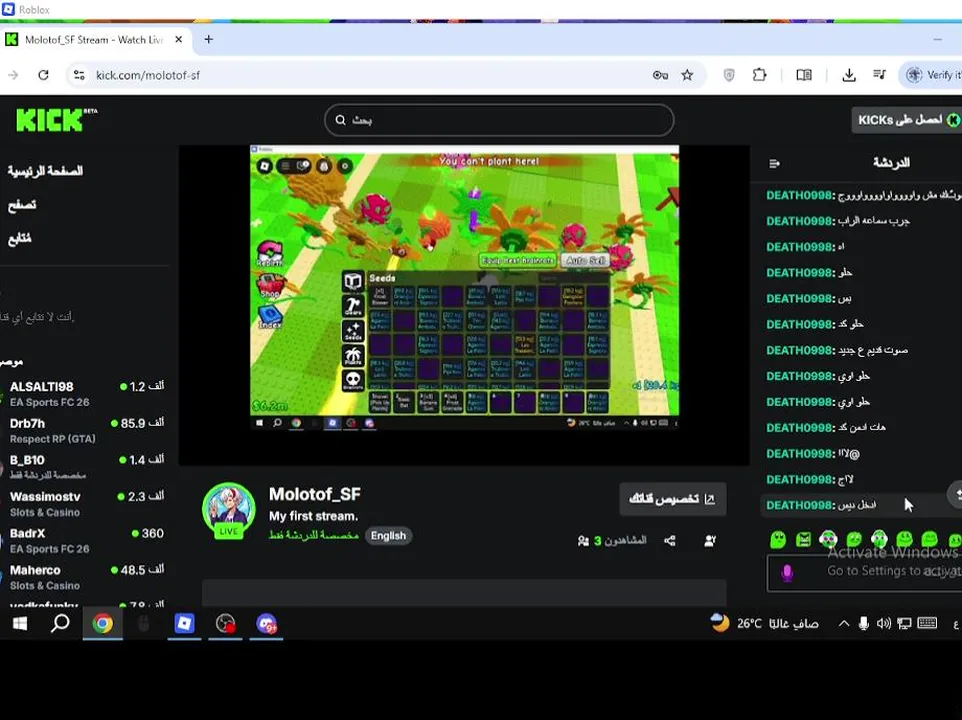Open the media control icon in the toolbar
Viewport: 962px width, 720px height.
(x=879, y=75)
